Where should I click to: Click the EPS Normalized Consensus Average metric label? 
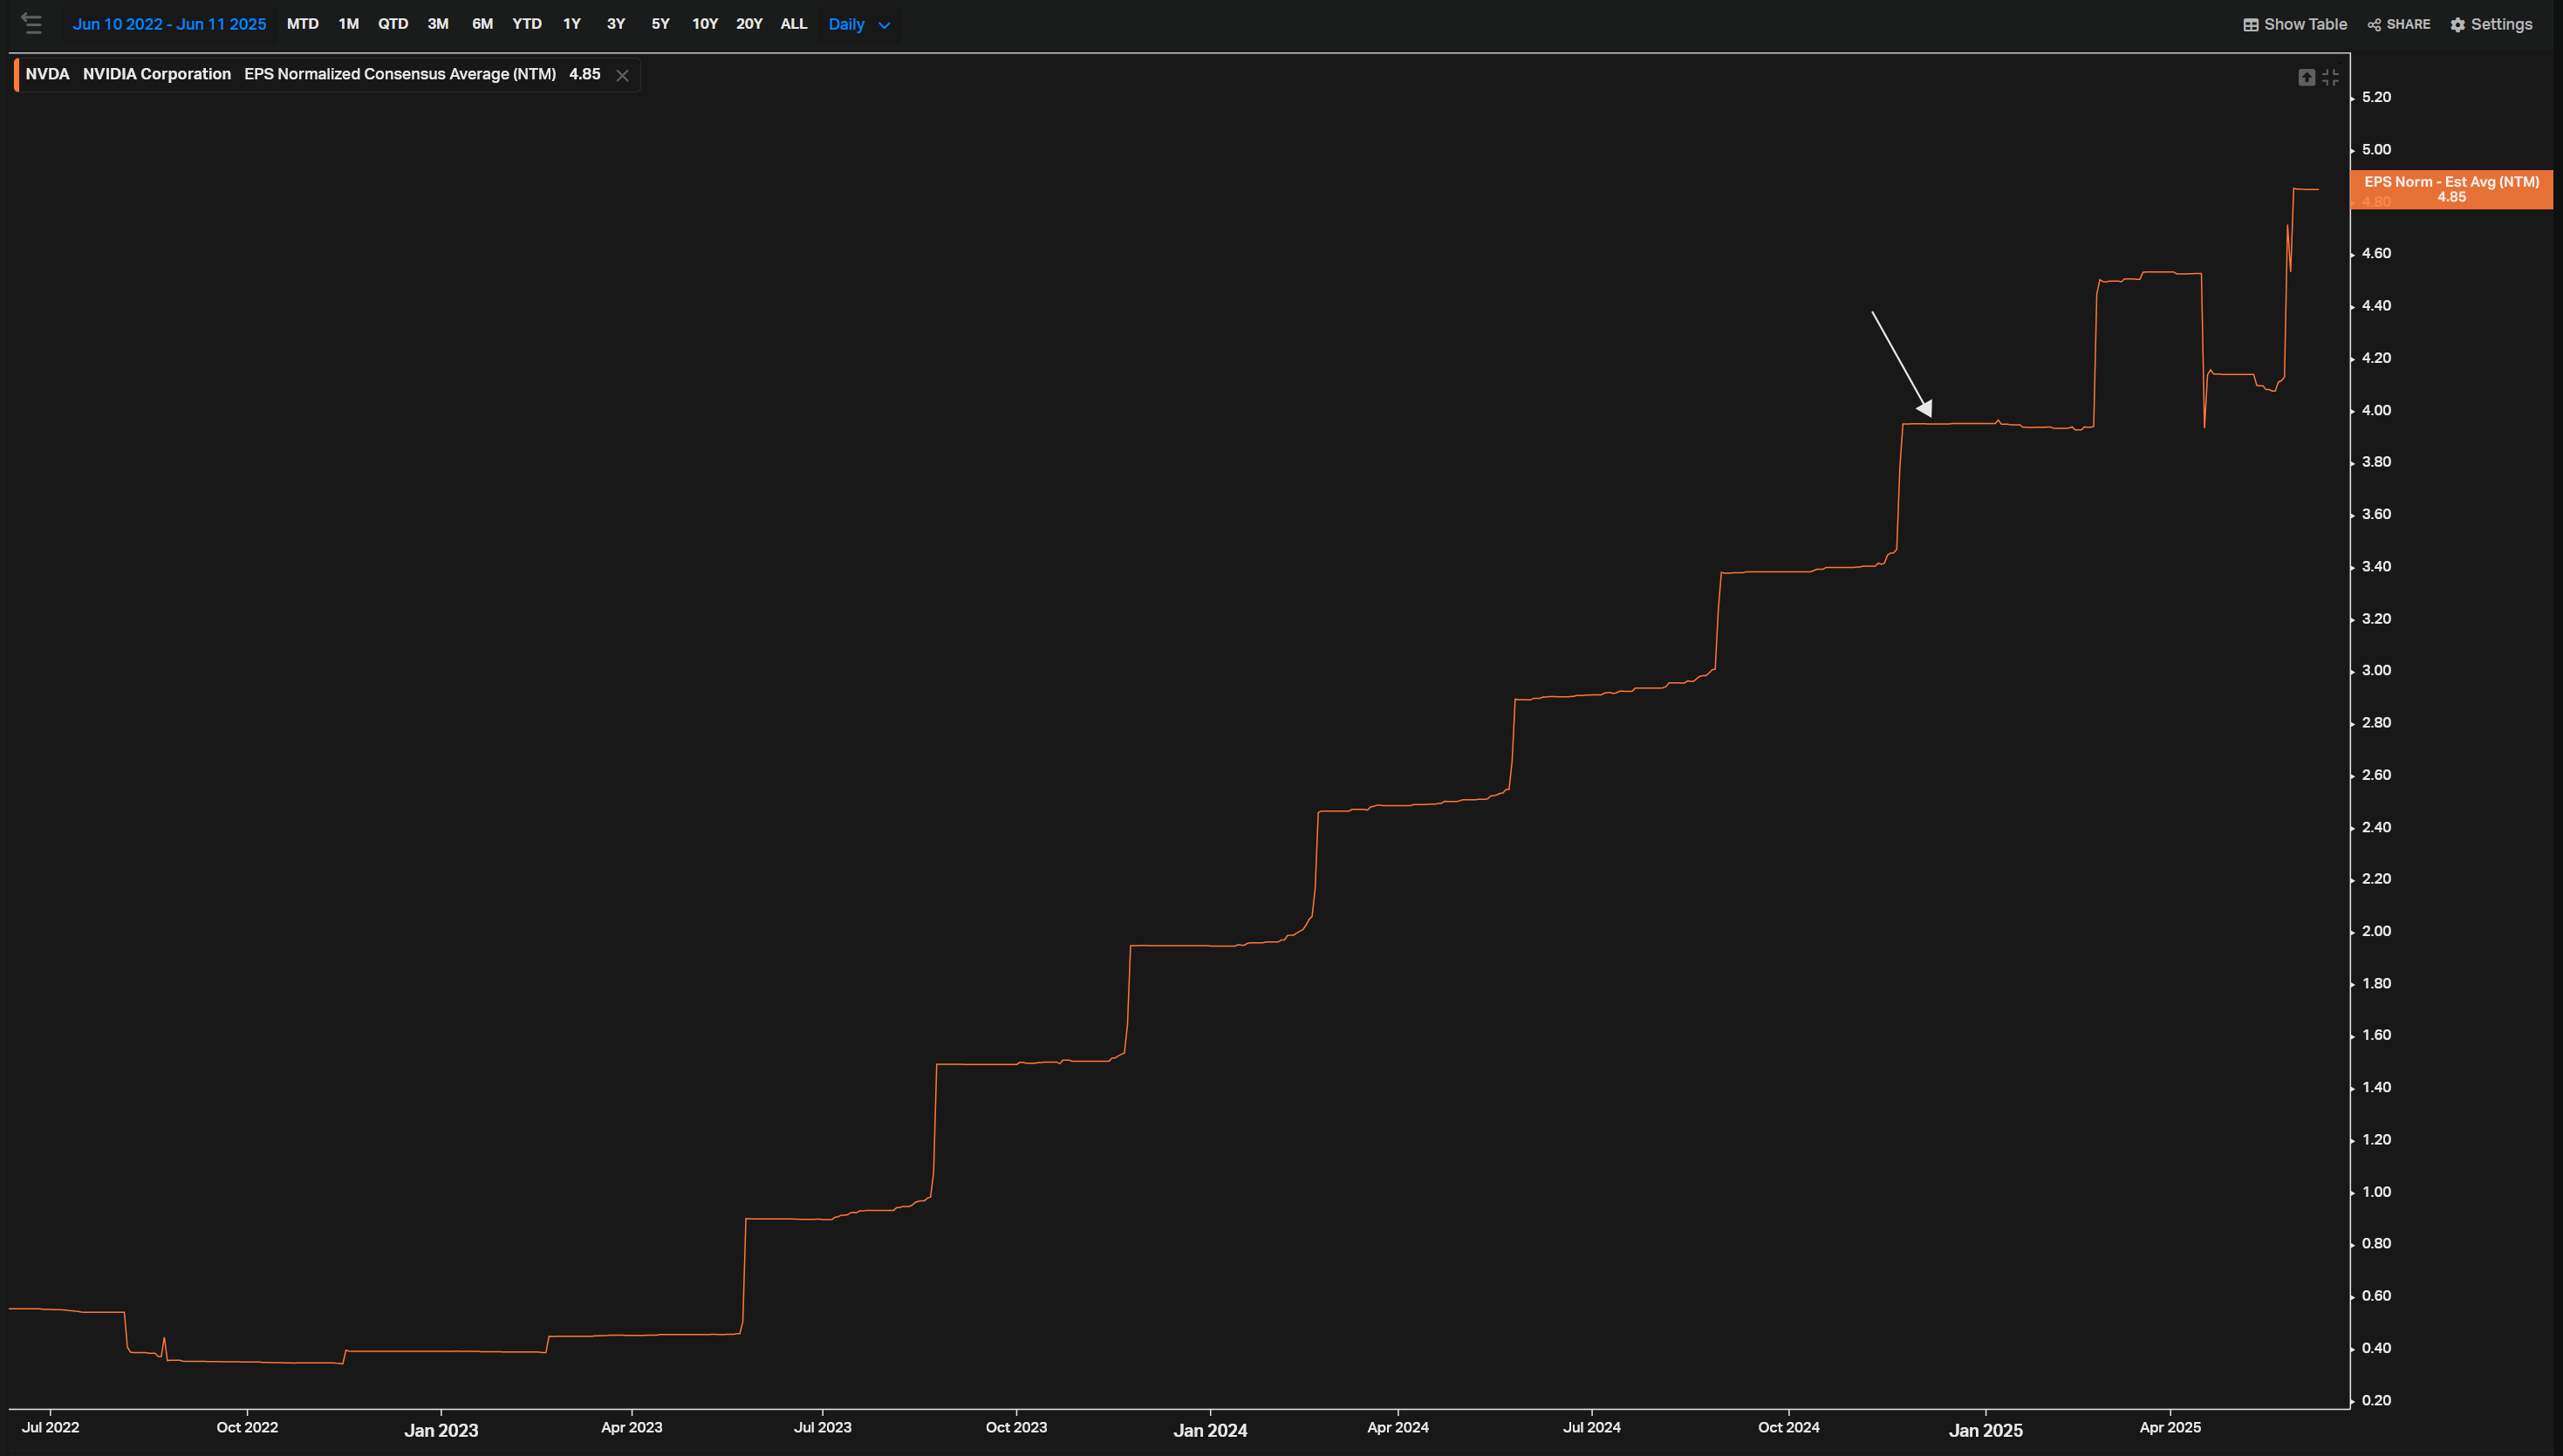[x=400, y=74]
